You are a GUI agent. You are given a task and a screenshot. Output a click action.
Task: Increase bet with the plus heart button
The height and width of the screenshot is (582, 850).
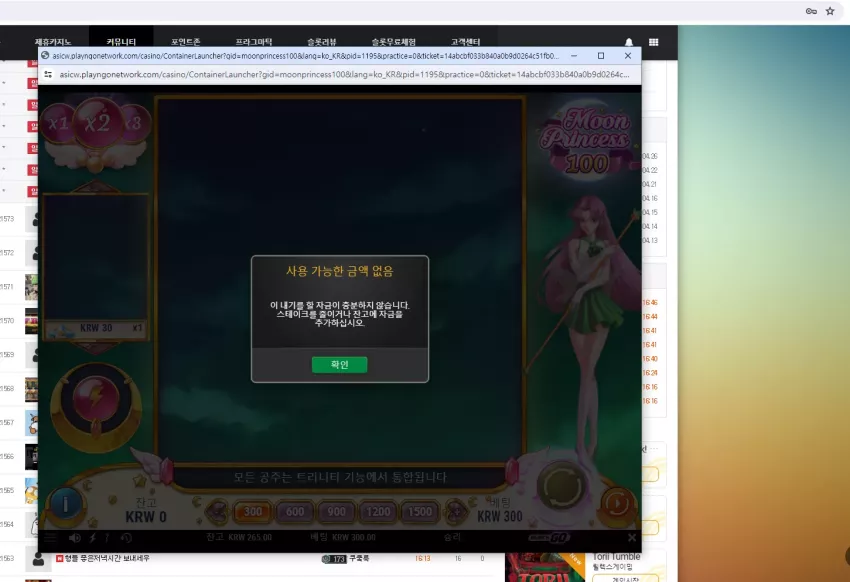pyautogui.click(x=456, y=511)
